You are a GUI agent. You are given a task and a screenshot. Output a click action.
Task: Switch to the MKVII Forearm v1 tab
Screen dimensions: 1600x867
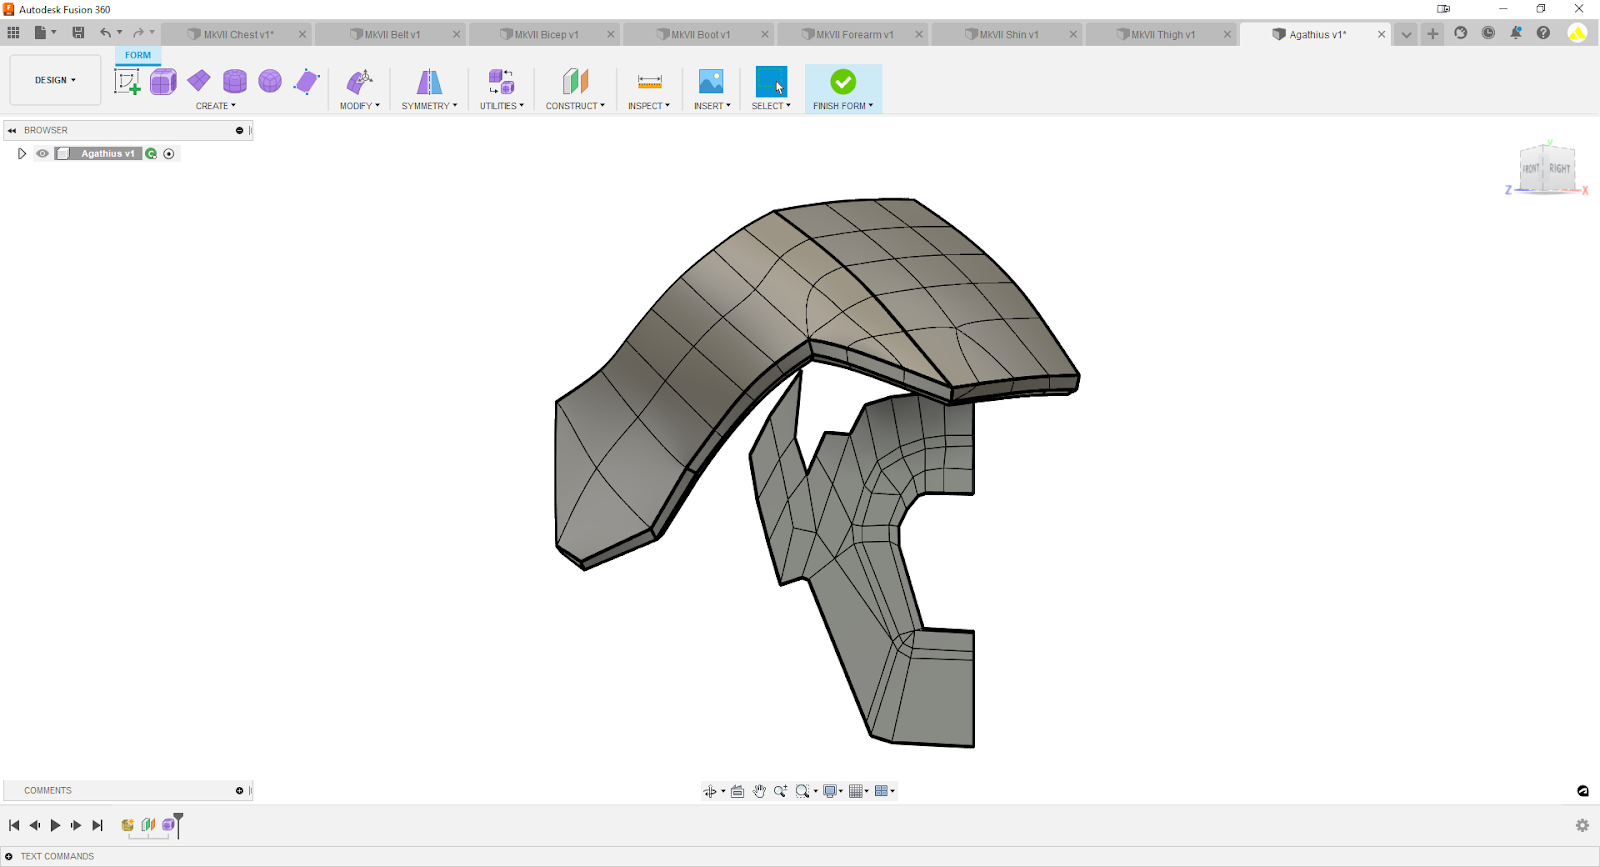click(x=853, y=34)
